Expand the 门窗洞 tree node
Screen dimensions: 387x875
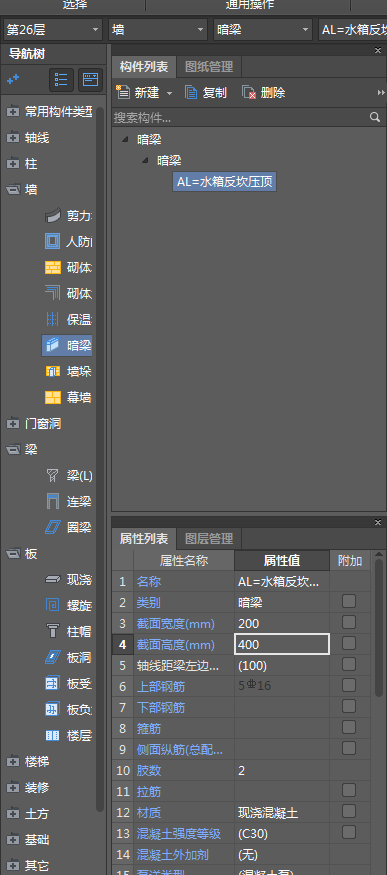[x=12, y=424]
